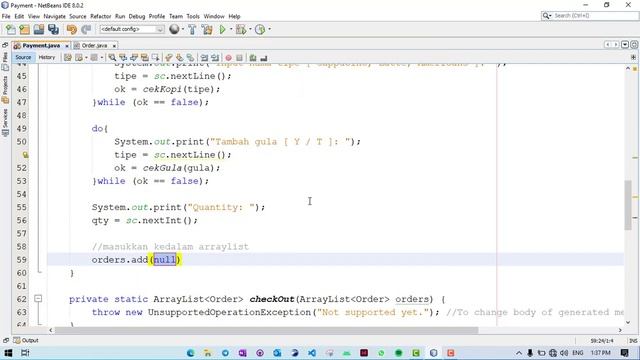Click the Shift Line Right icon
The image size is (640, 360).
point(215,58)
